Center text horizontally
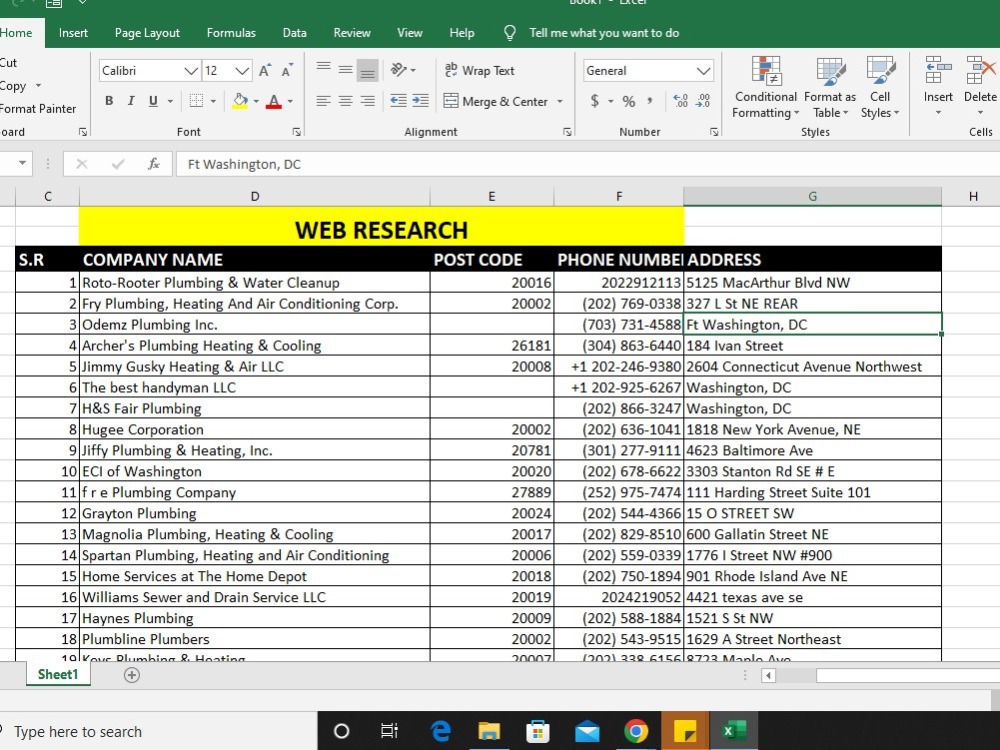 pyautogui.click(x=346, y=101)
